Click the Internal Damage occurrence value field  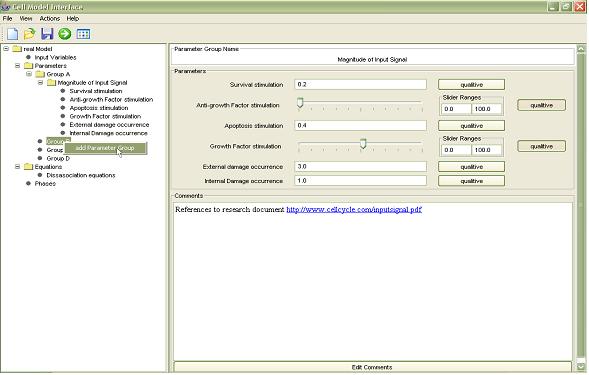coord(361,181)
